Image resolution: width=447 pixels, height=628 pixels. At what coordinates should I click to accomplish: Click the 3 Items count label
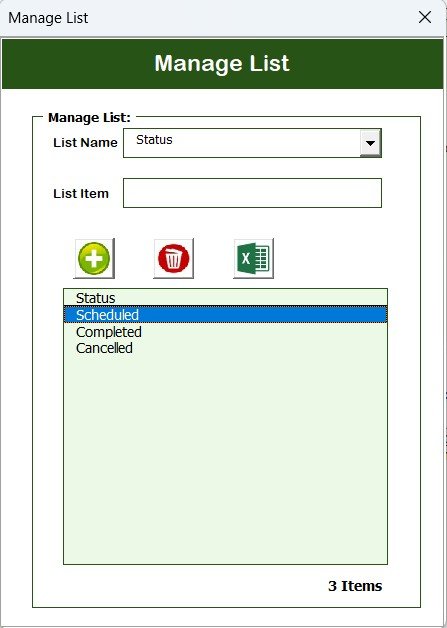pyautogui.click(x=355, y=586)
